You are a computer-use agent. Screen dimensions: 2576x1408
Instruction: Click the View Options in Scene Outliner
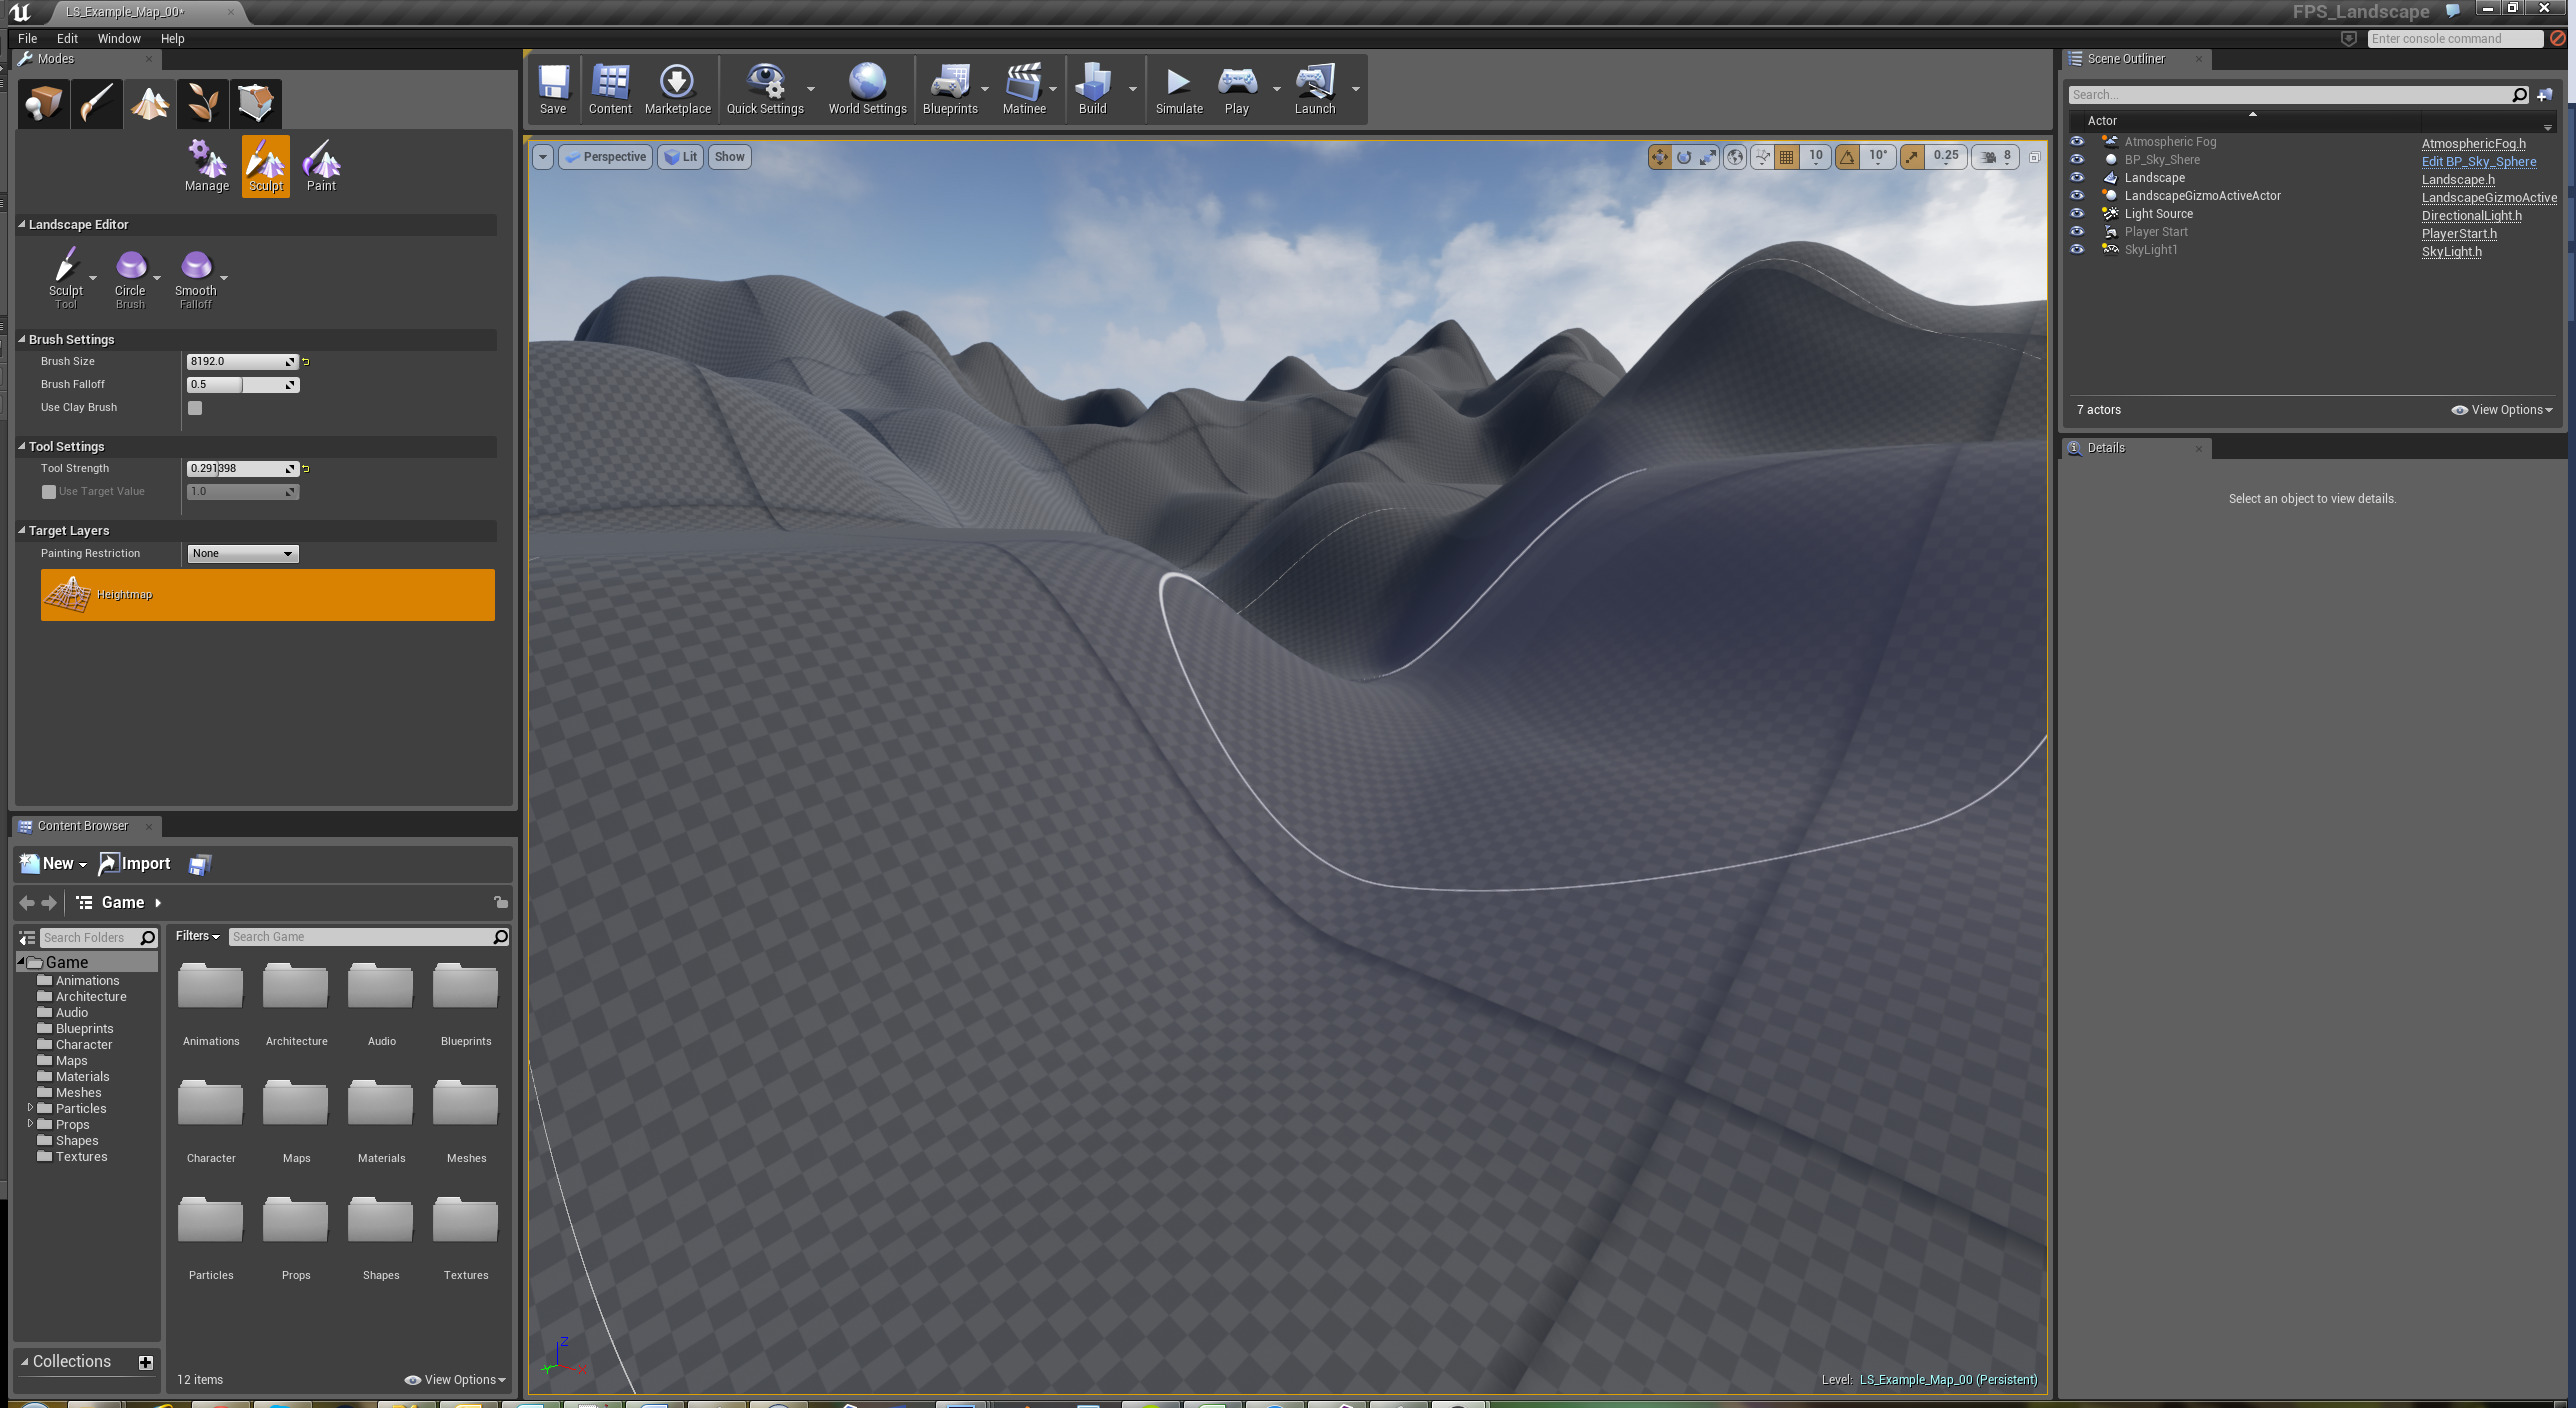(2501, 409)
